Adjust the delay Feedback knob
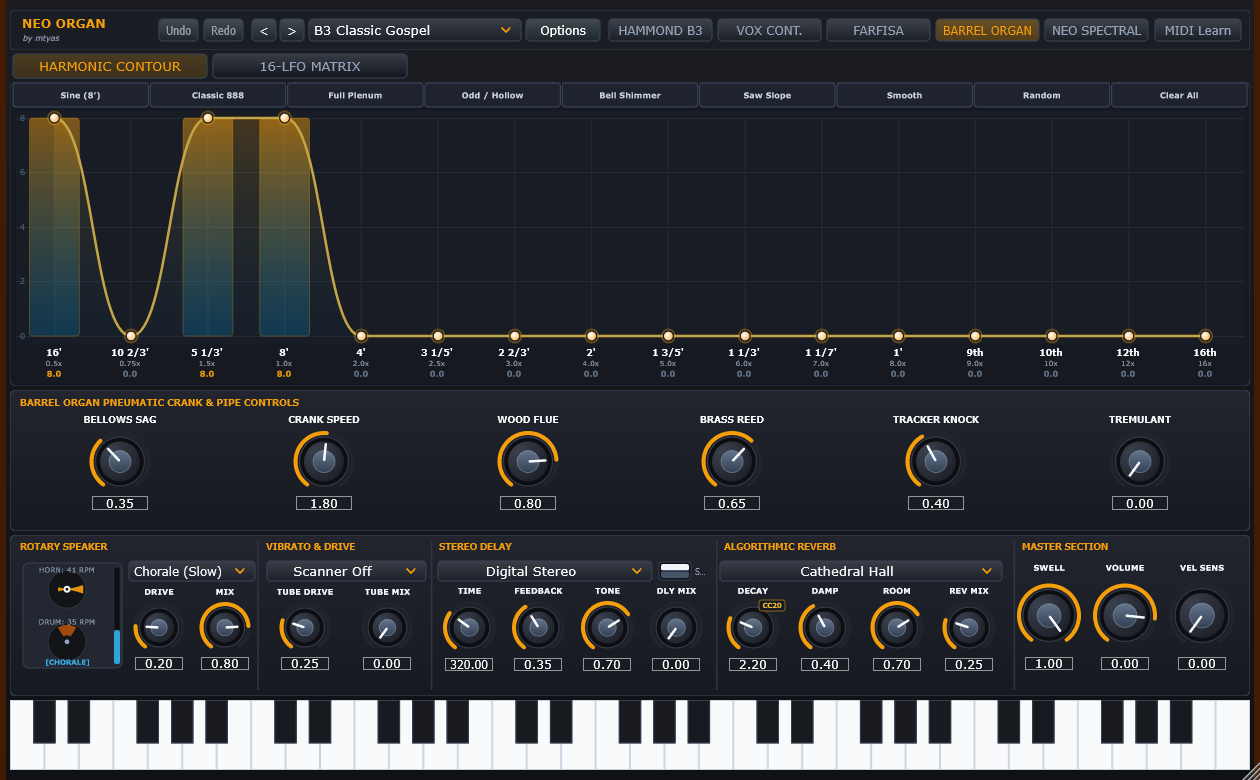 (x=538, y=628)
